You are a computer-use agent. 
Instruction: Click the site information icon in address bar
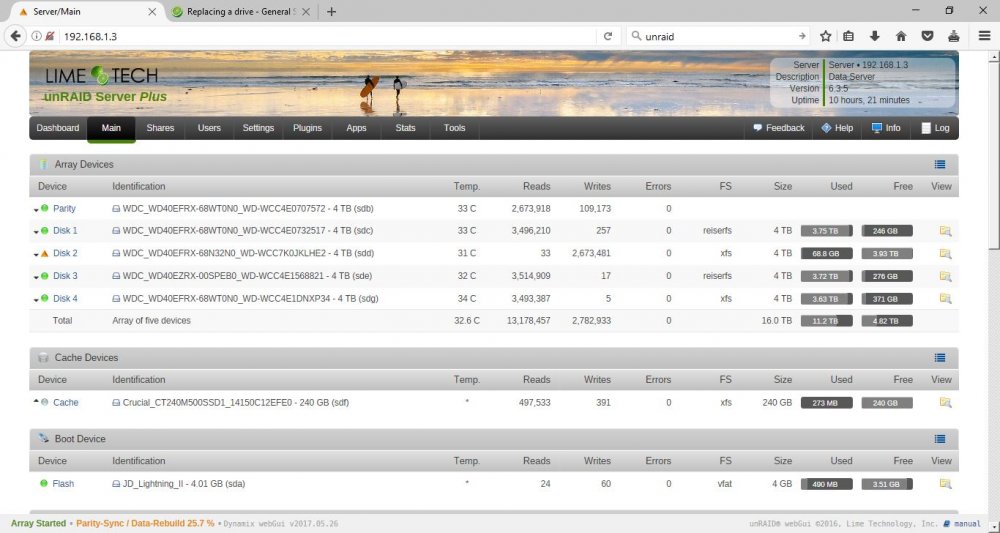coord(36,36)
